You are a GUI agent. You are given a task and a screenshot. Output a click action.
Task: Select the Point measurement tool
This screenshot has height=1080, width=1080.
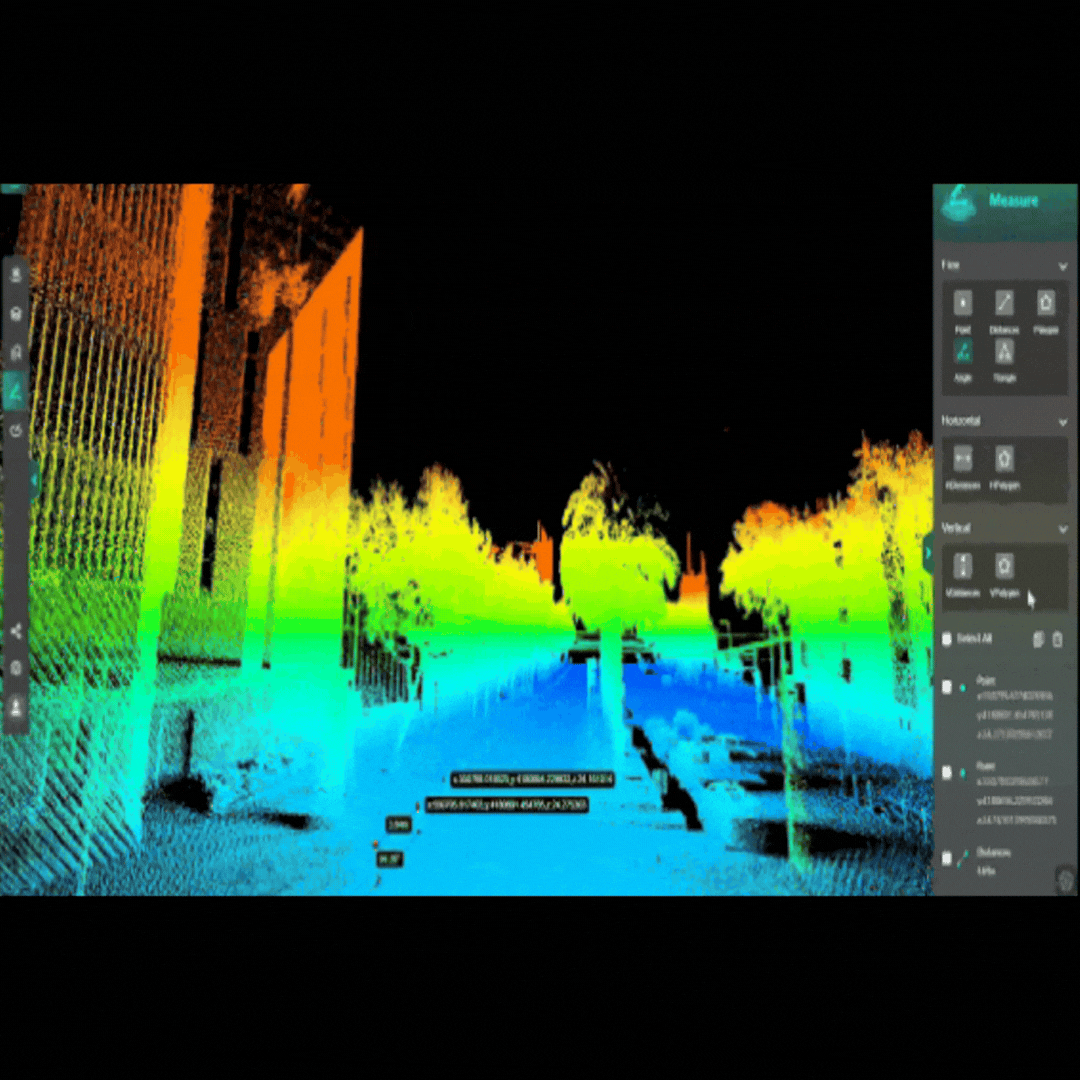click(962, 304)
